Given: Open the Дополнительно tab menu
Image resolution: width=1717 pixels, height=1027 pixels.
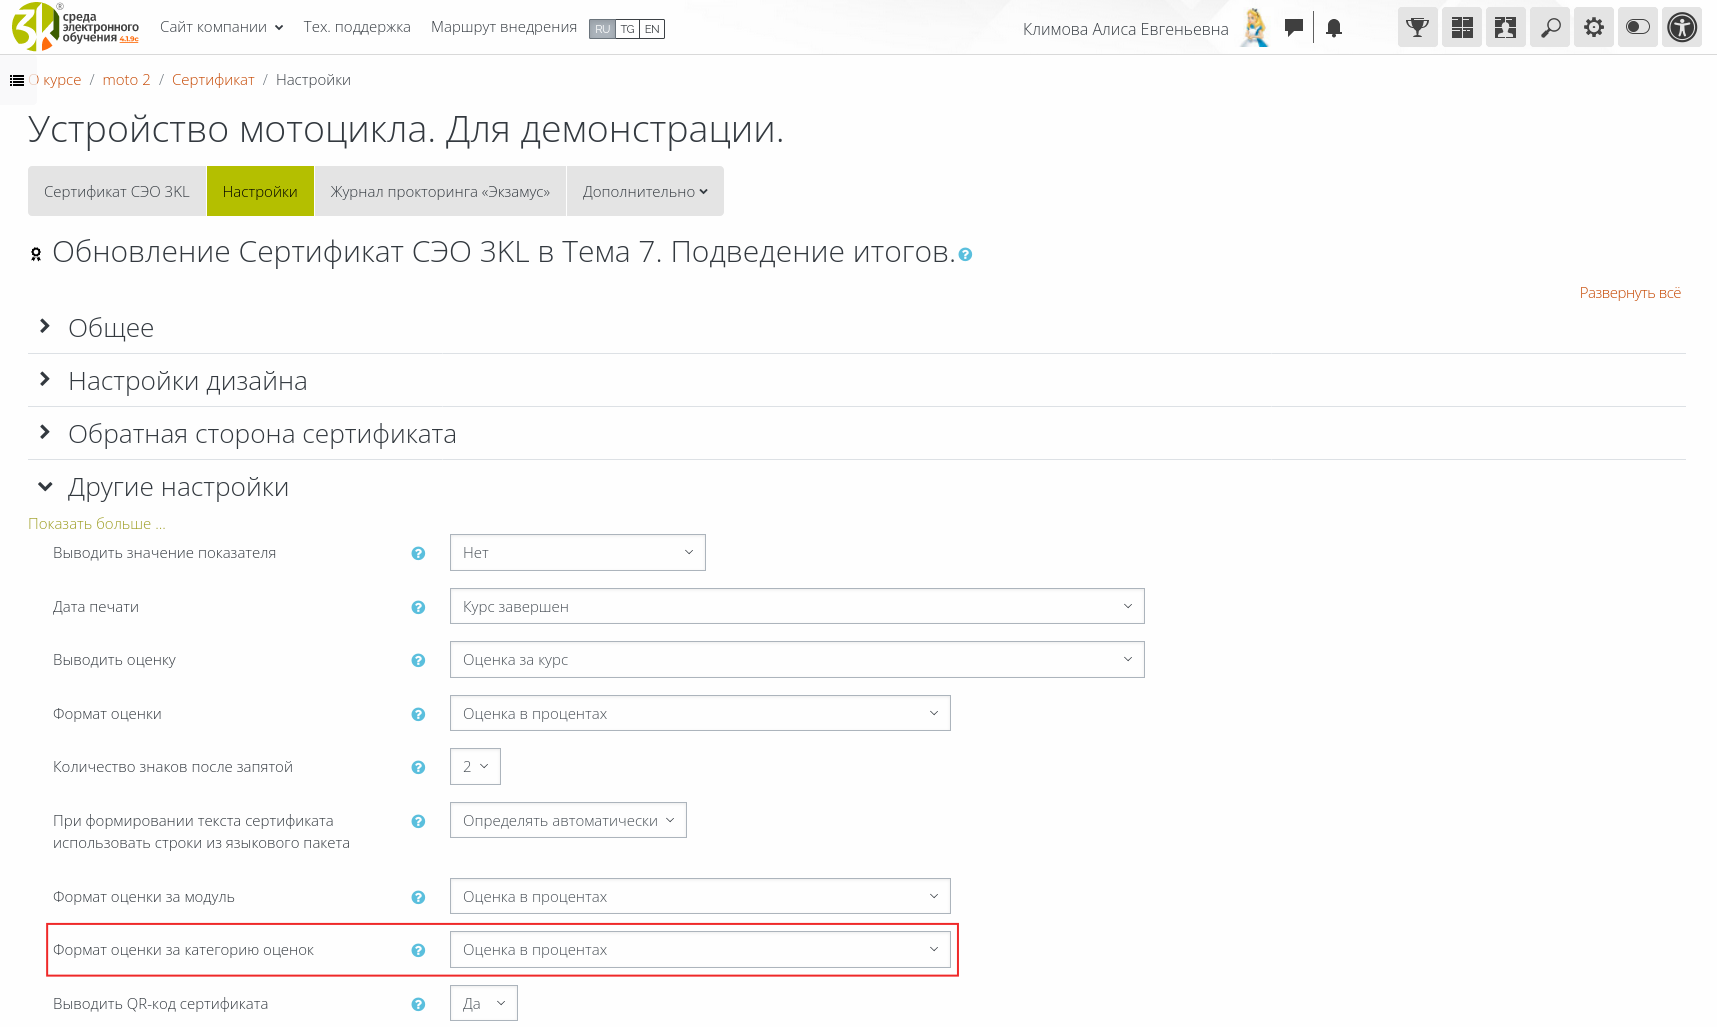Looking at the screenshot, I should (645, 192).
